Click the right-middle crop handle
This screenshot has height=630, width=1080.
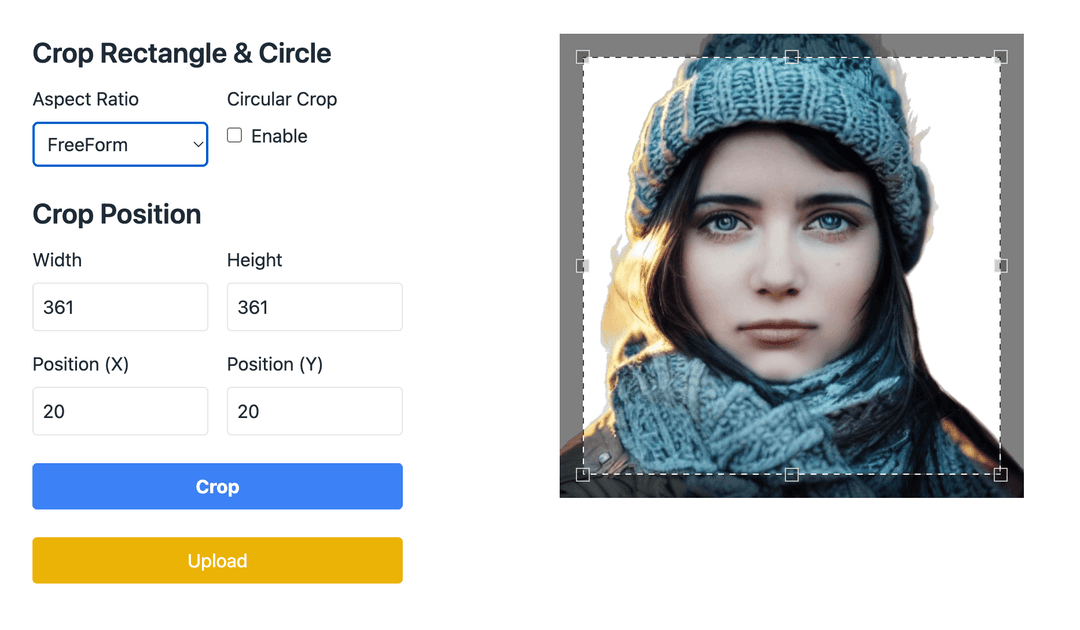coord(1000,265)
